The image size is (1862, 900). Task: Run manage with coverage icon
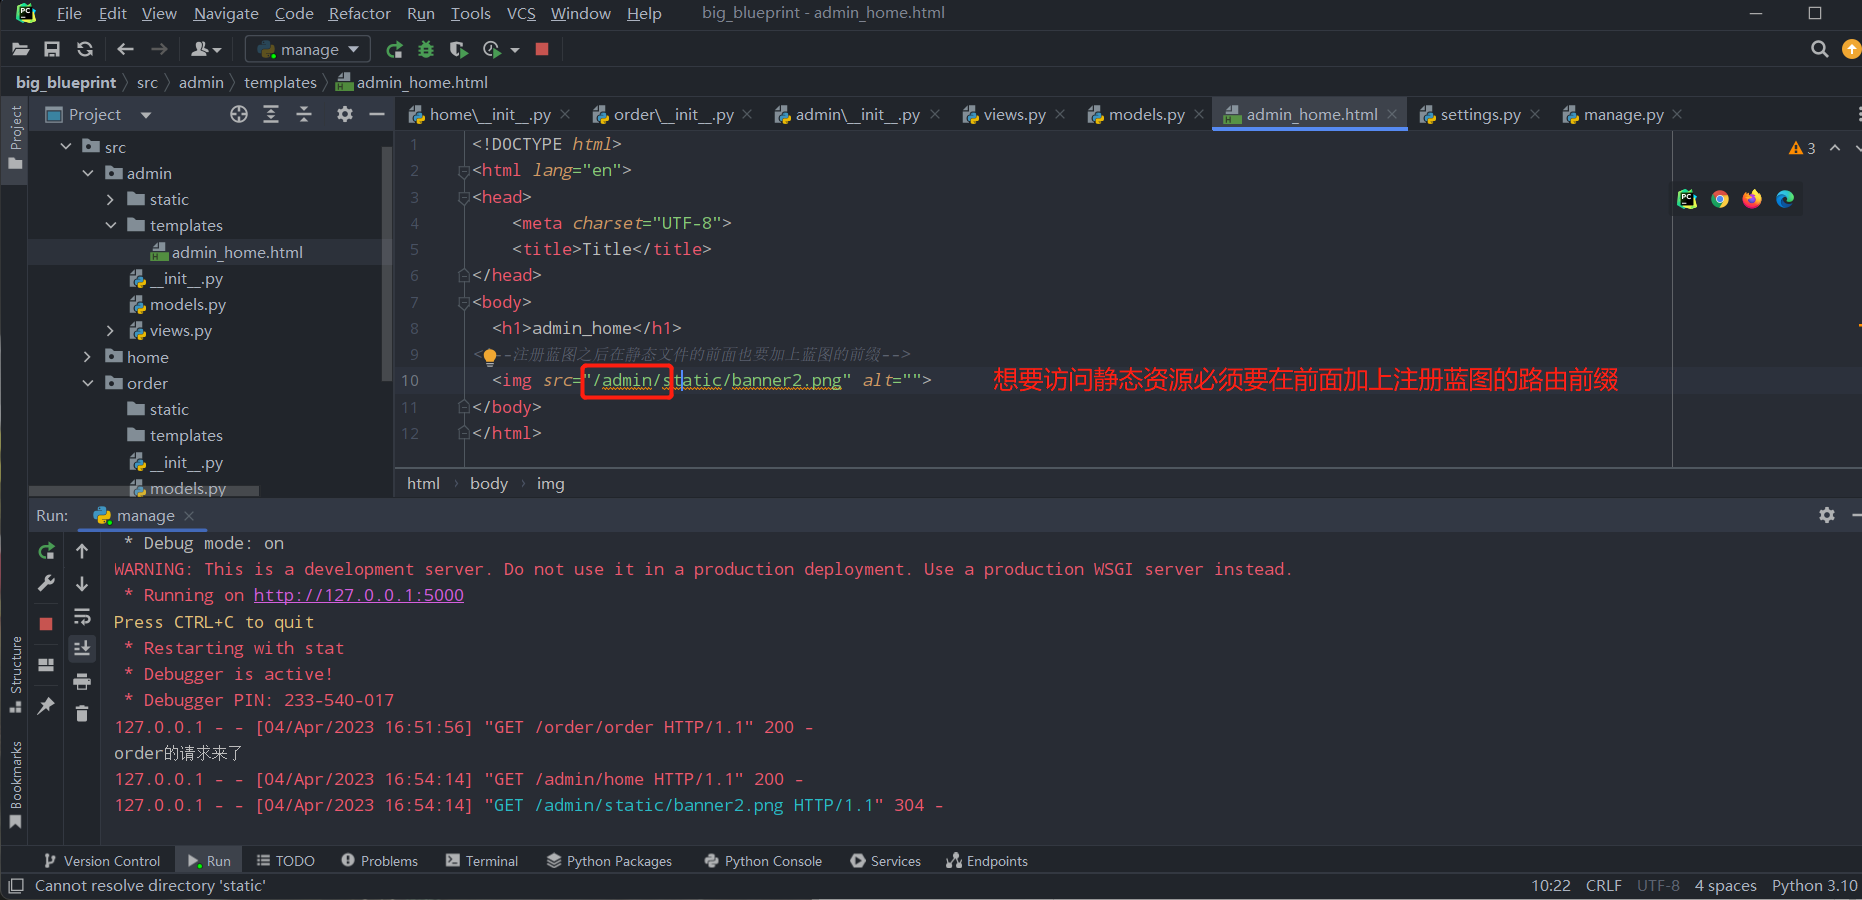click(458, 49)
